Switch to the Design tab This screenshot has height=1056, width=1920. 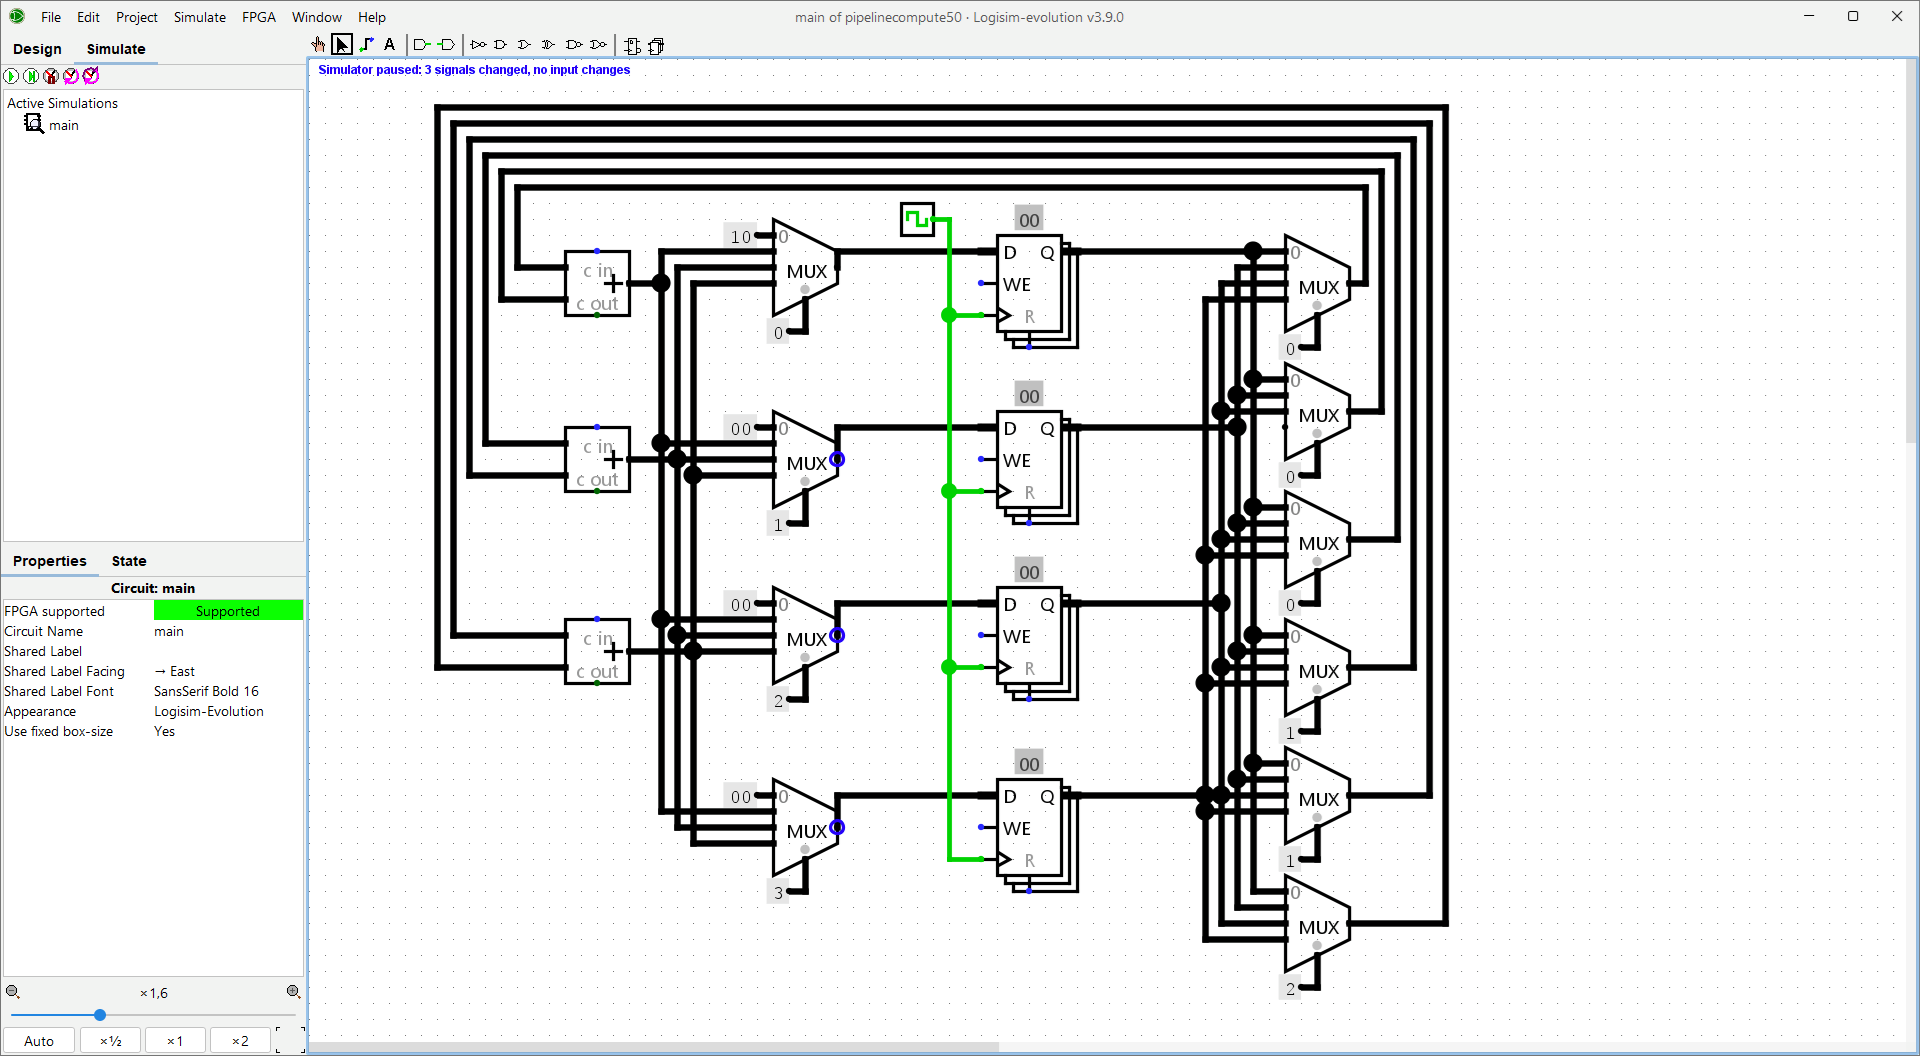(x=37, y=49)
